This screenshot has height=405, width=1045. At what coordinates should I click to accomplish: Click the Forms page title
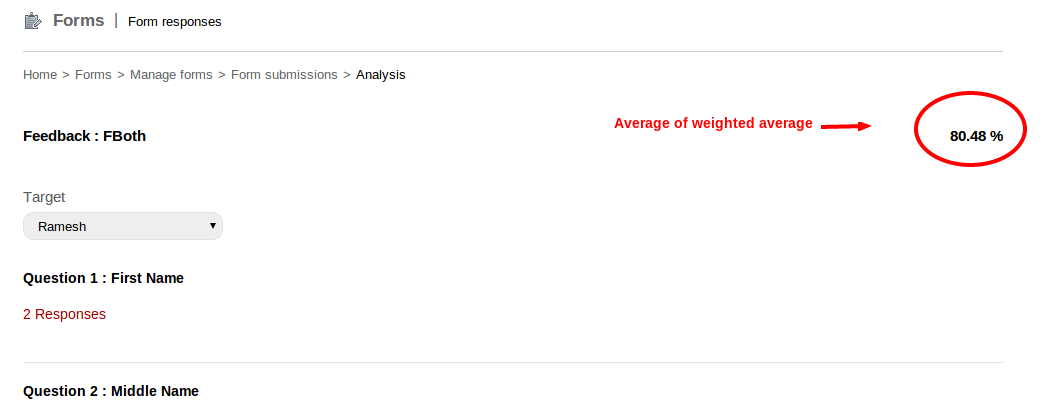(78, 20)
